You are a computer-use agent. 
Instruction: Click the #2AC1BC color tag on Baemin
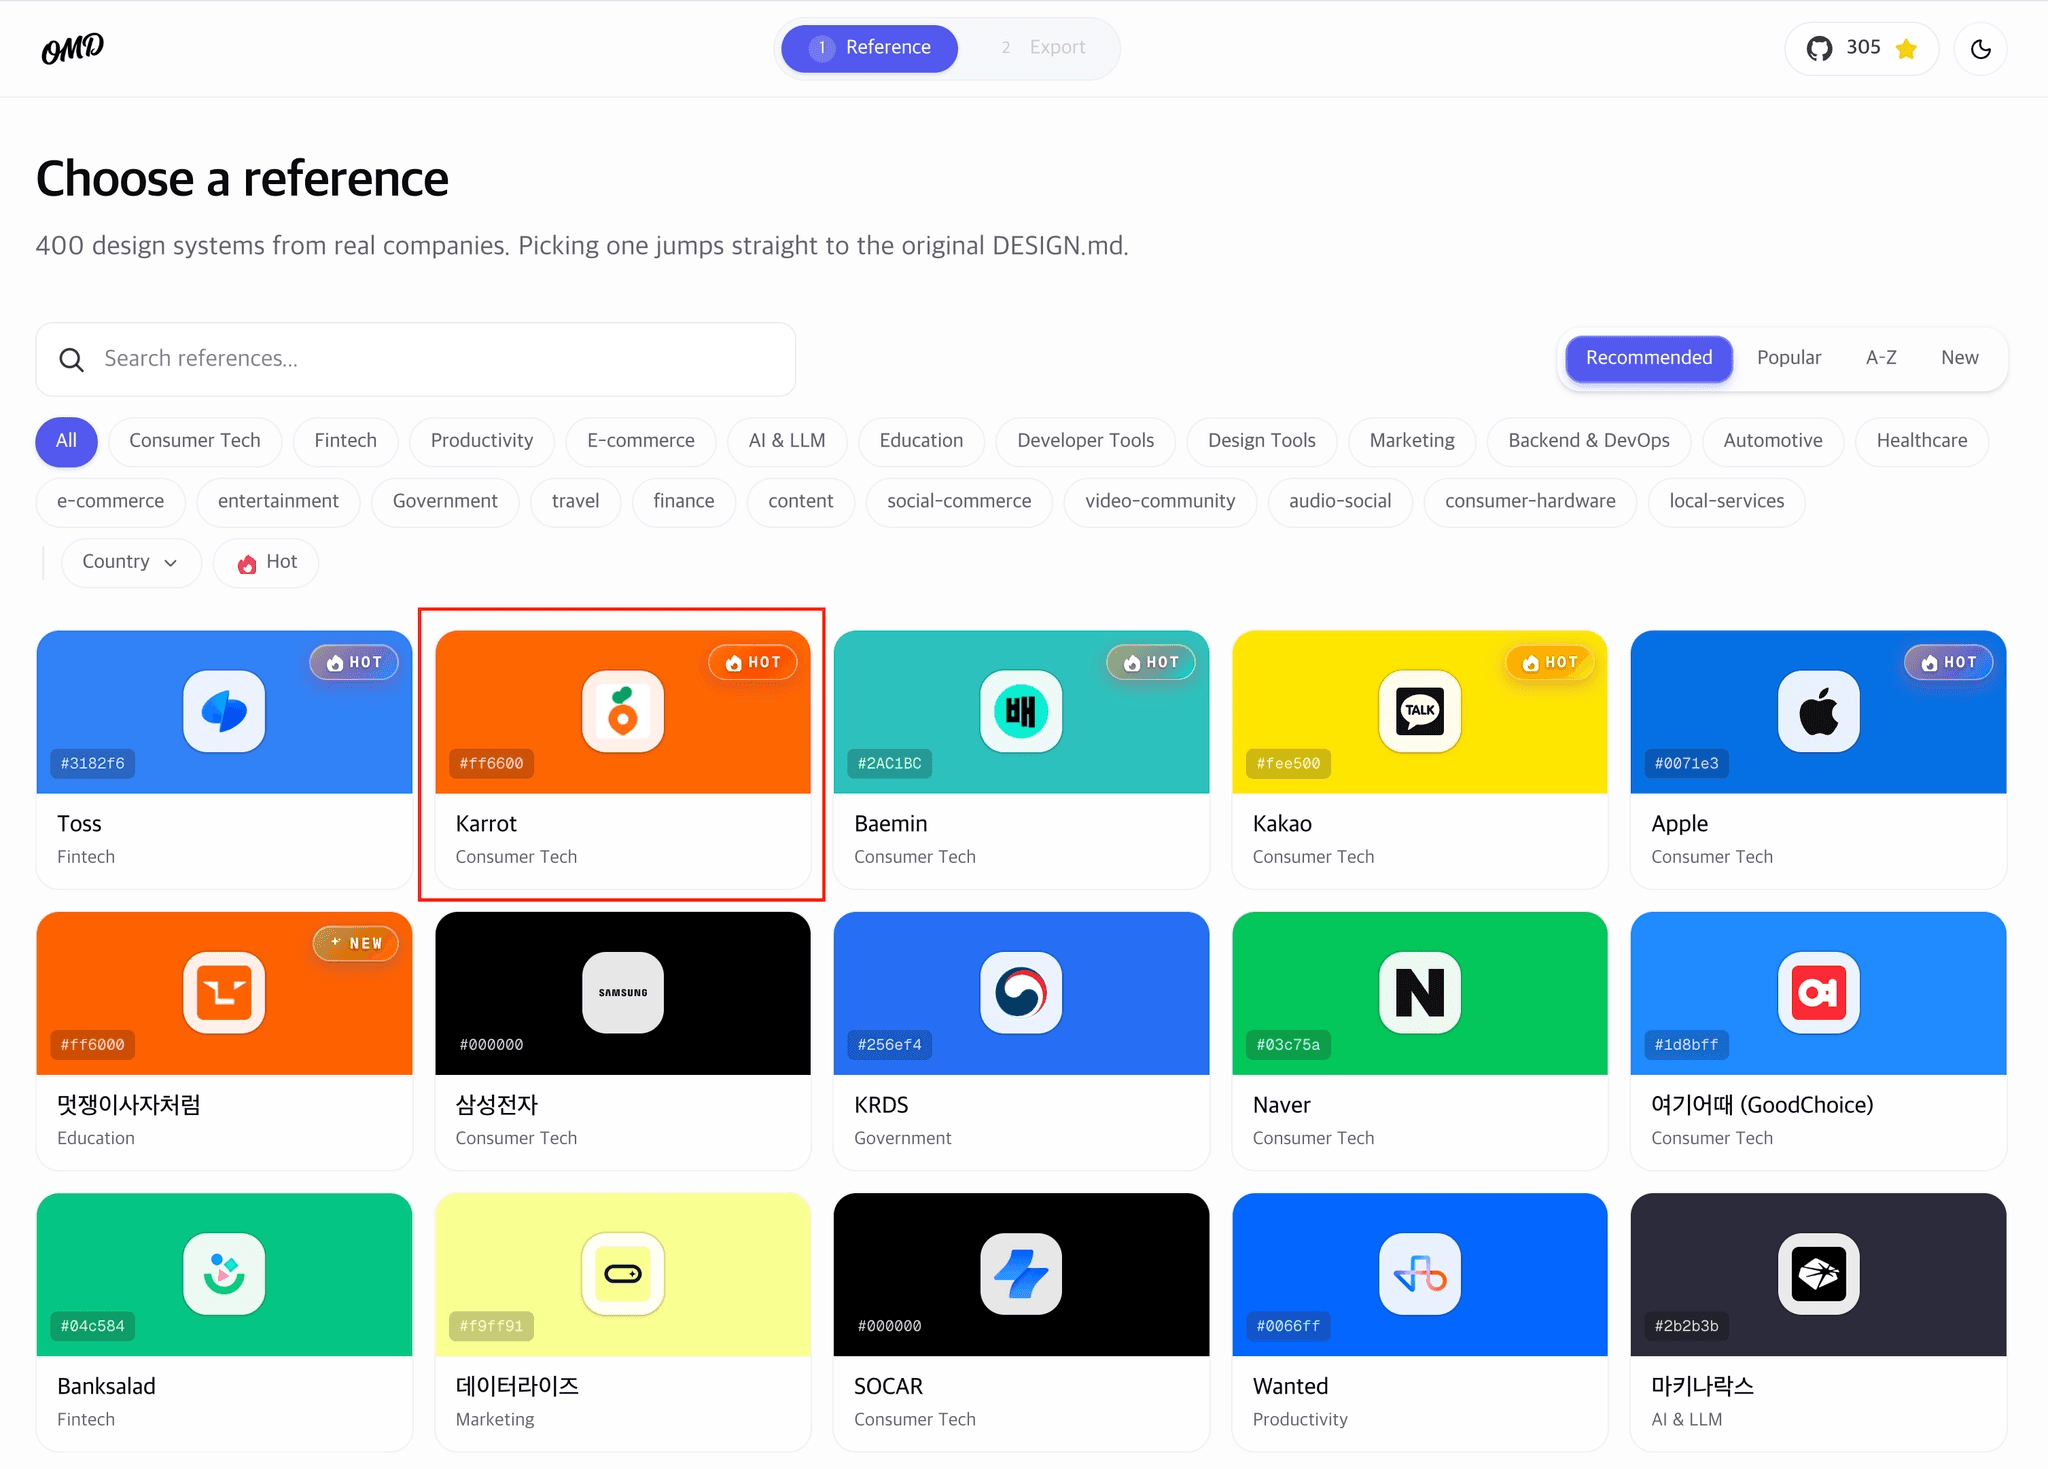coord(890,764)
